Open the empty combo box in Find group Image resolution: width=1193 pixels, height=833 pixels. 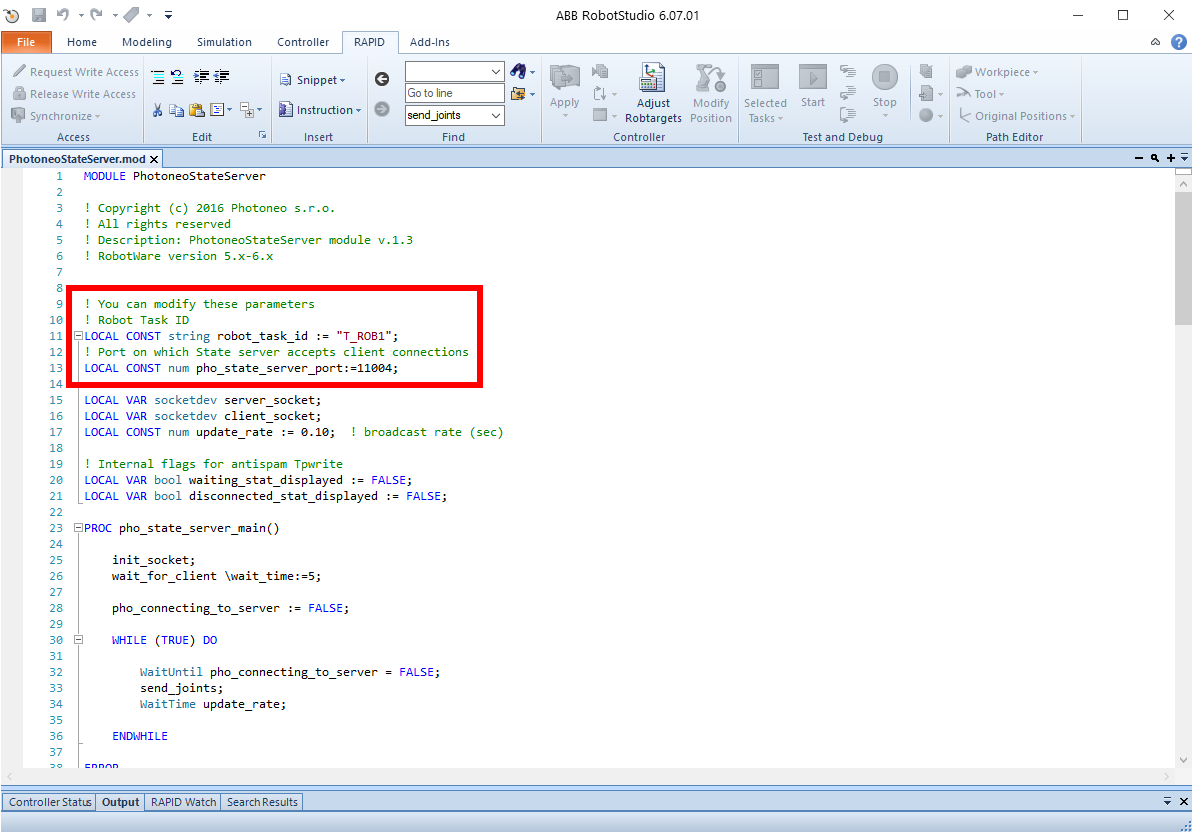click(496, 72)
